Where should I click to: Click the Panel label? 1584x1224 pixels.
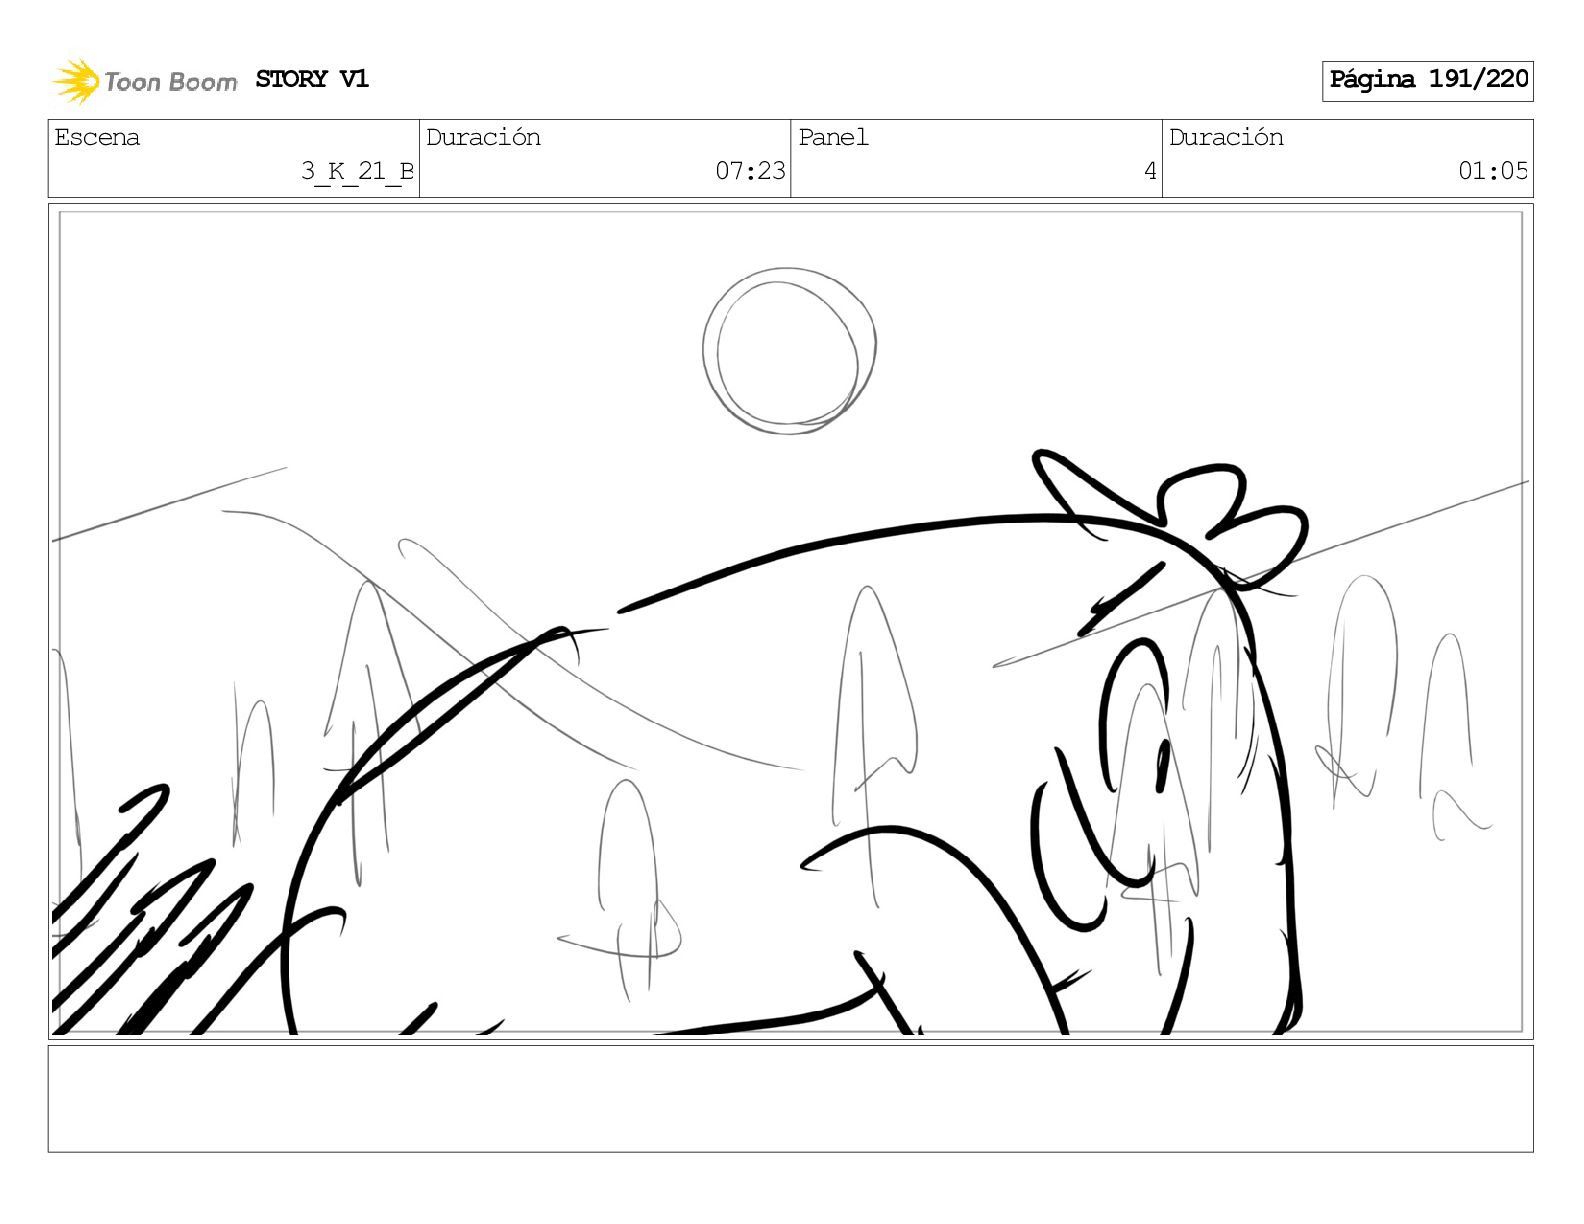tap(833, 137)
